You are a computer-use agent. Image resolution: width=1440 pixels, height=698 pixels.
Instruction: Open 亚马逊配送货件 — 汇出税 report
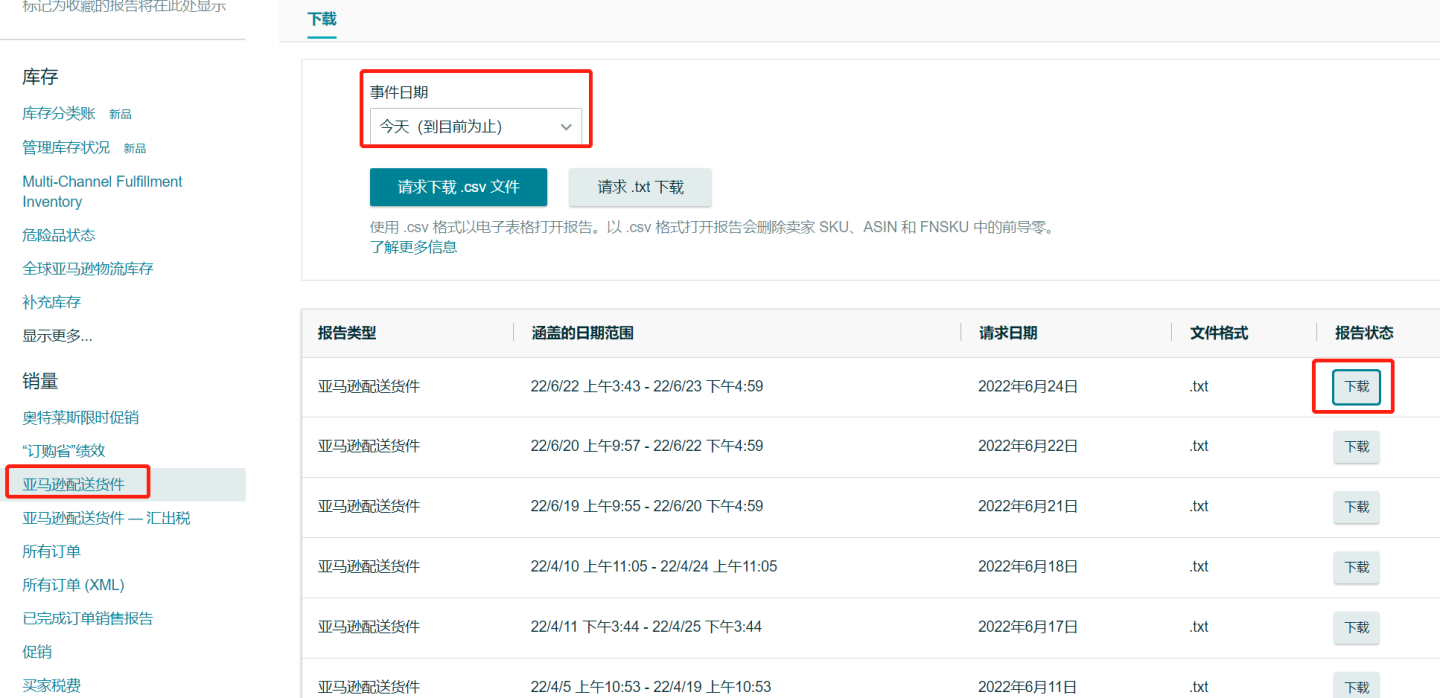click(x=105, y=517)
